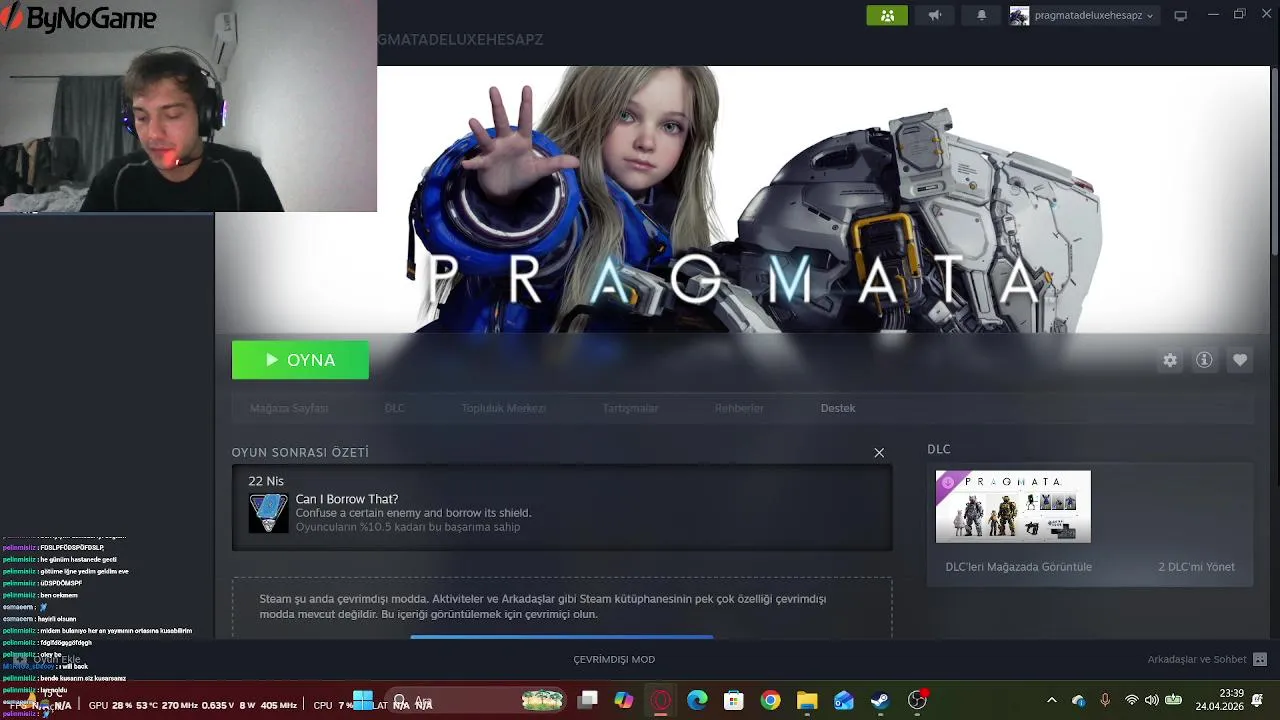Click DLC'leri Mağazada Görüntüle link
The width and height of the screenshot is (1280, 720).
pos(1018,567)
